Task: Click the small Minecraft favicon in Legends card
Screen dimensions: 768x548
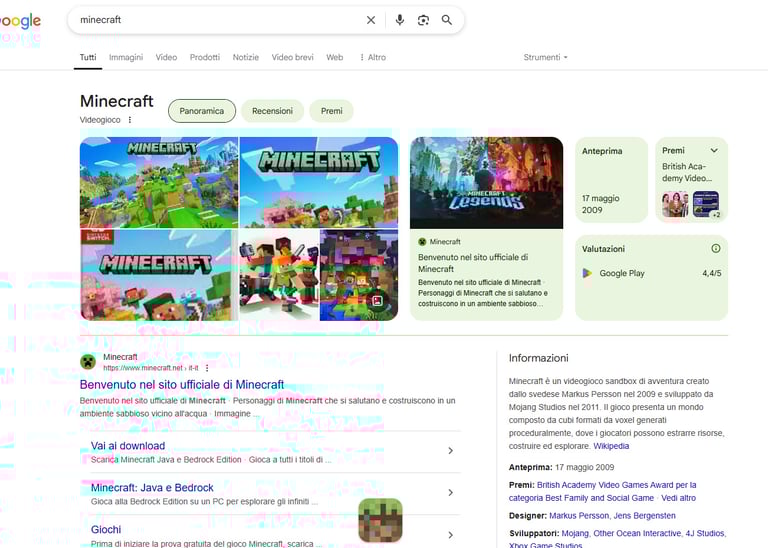Action: click(x=422, y=241)
